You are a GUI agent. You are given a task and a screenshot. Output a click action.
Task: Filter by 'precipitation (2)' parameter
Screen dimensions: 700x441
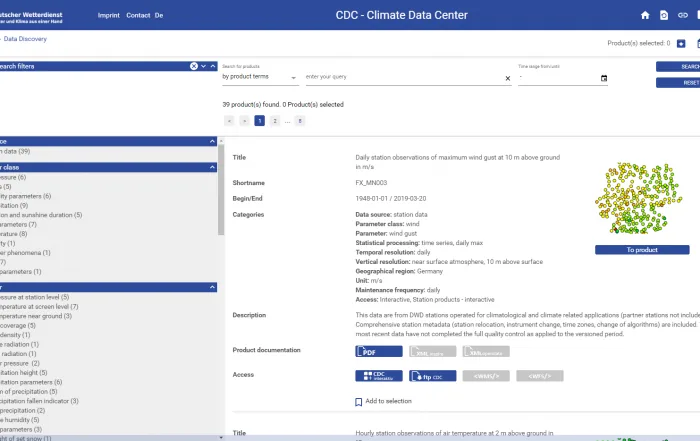coord(22,411)
